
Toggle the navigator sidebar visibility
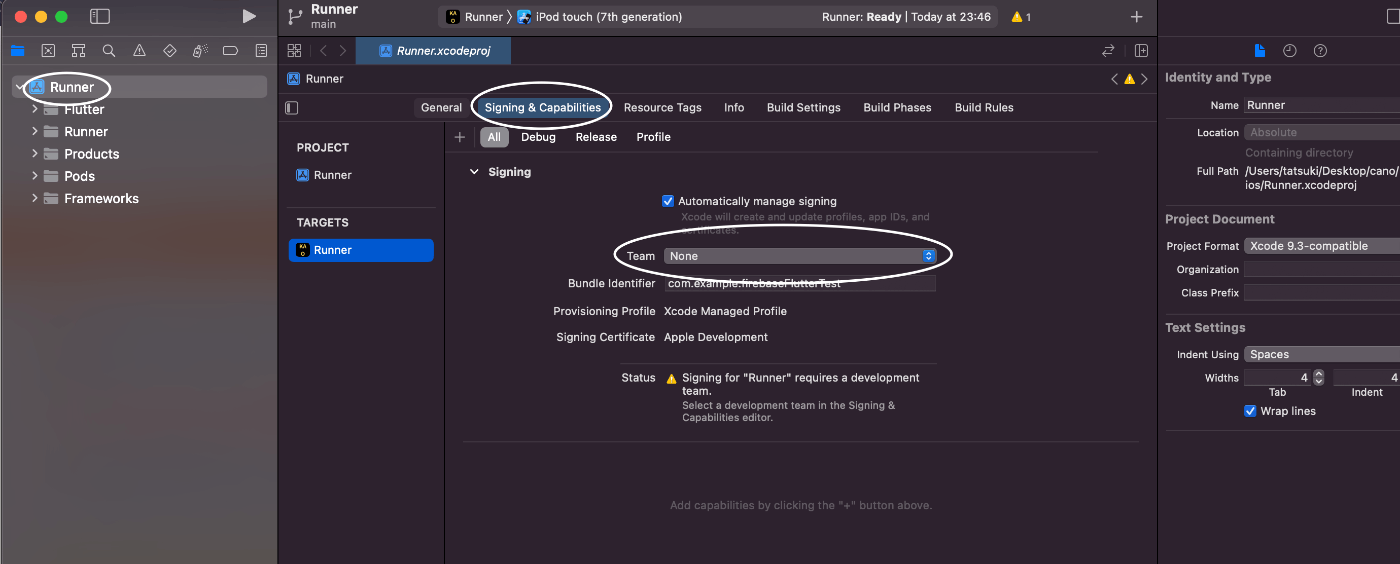coord(100,16)
